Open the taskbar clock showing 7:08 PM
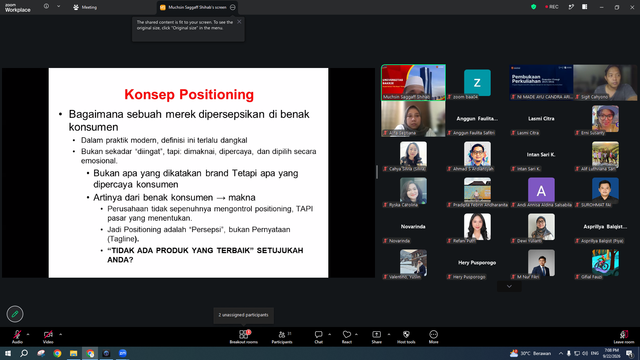This screenshot has width=640, height=360. [x=611, y=353]
